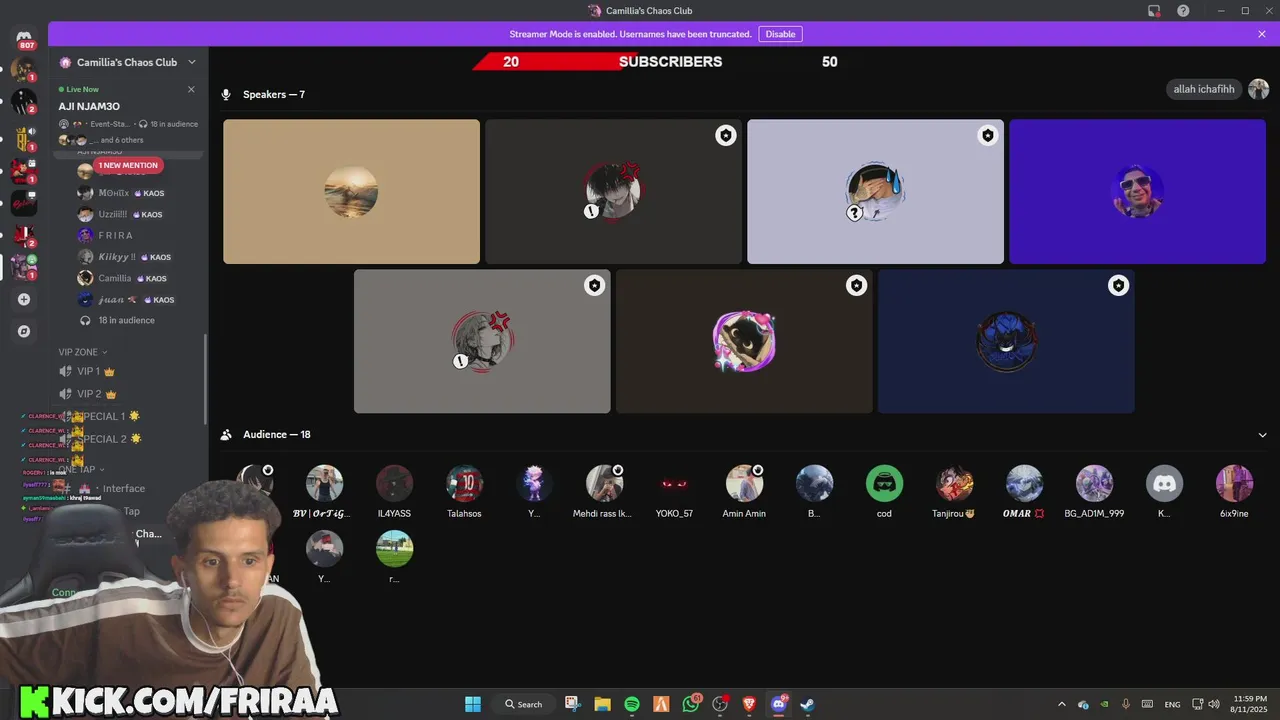Click the Speakers — 7 heading

click(x=274, y=95)
